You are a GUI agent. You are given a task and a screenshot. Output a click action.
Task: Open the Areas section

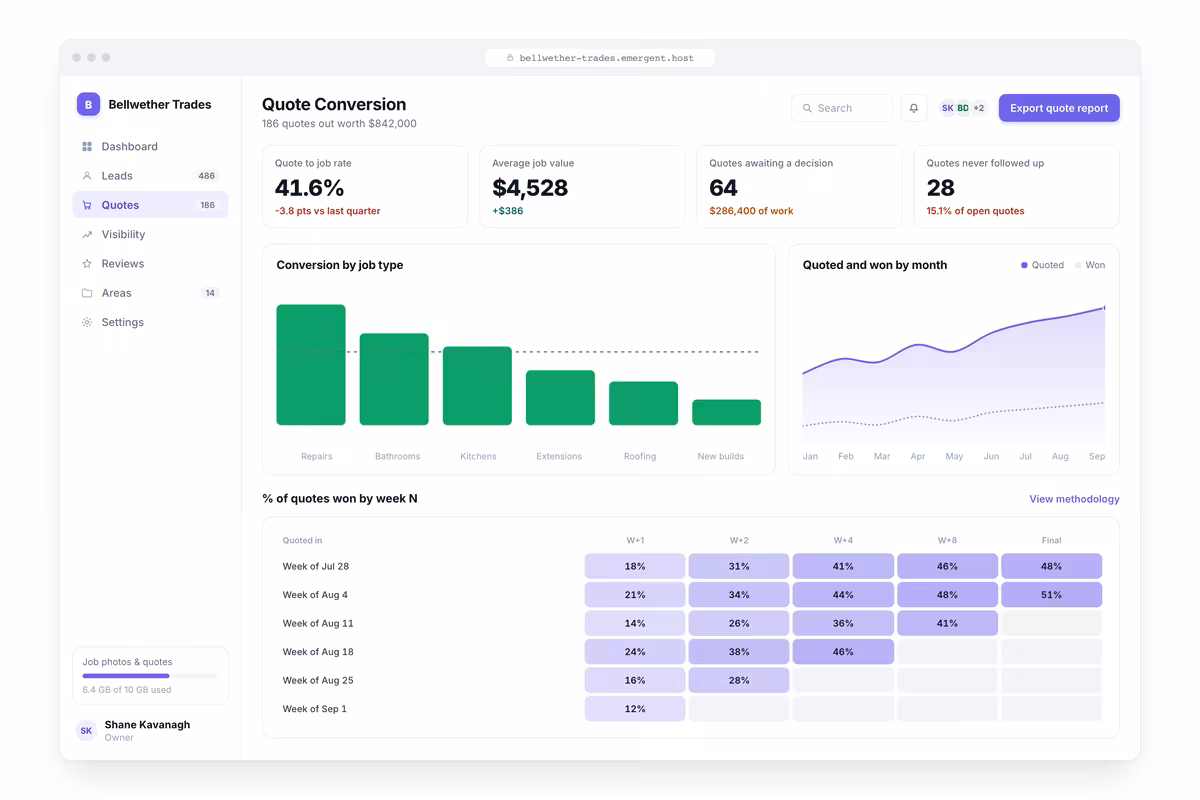150,293
